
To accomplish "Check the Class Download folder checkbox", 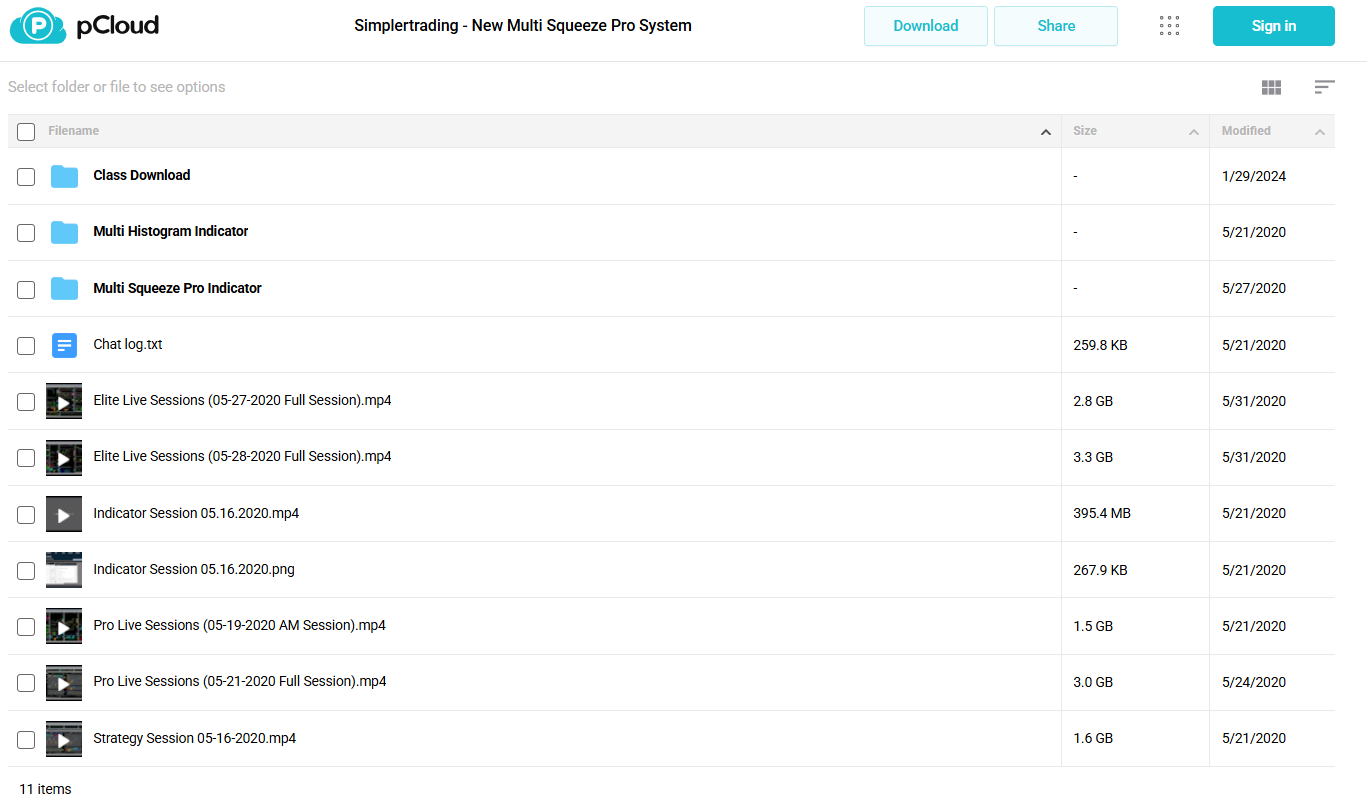I will pos(26,177).
